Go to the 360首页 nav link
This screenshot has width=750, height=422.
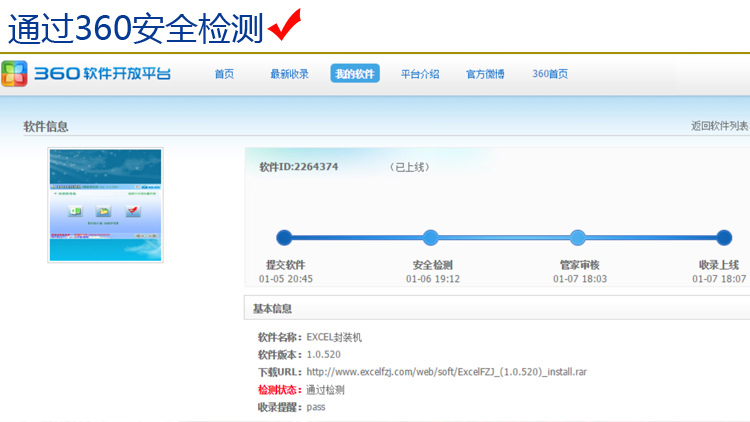(x=550, y=74)
